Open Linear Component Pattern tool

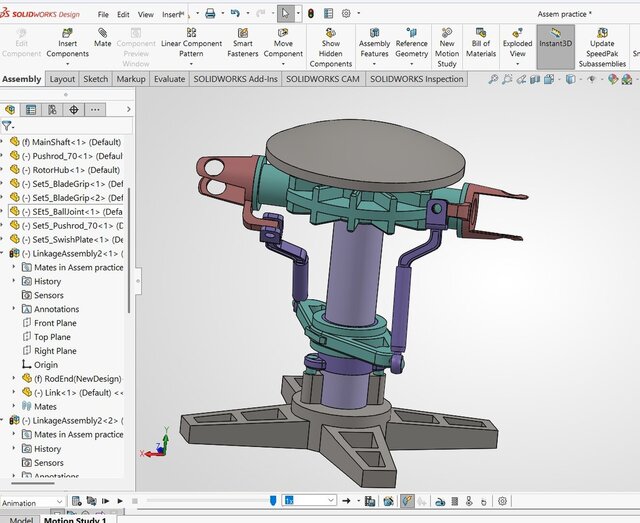(x=191, y=43)
